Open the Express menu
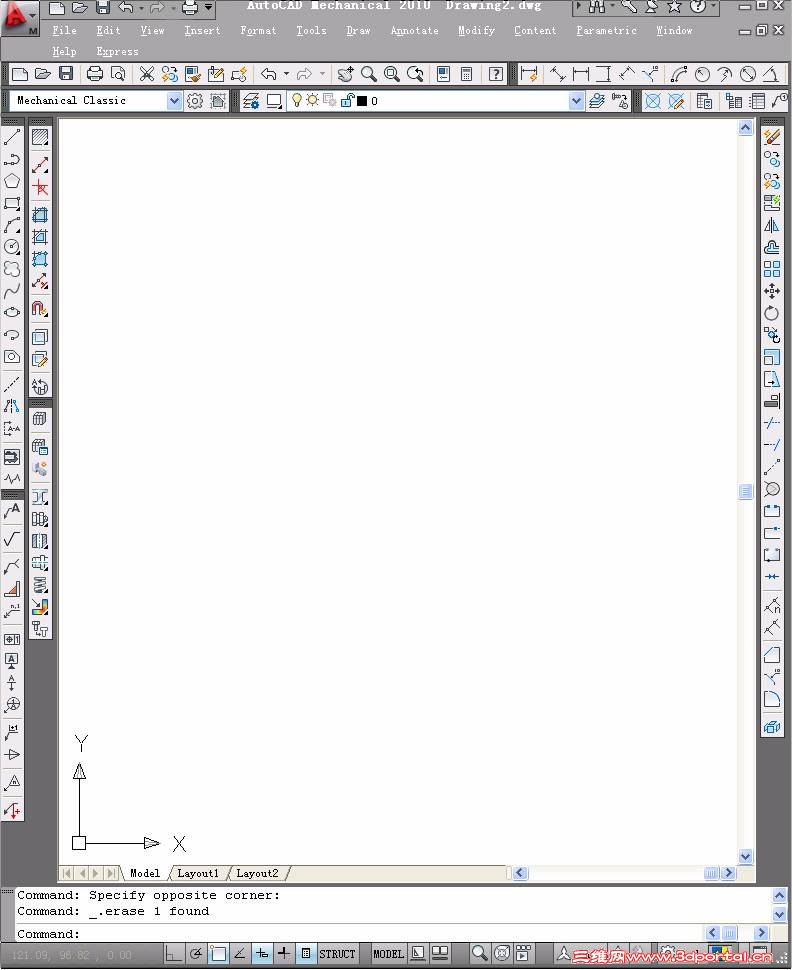The width and height of the screenshot is (792, 970). [118, 51]
